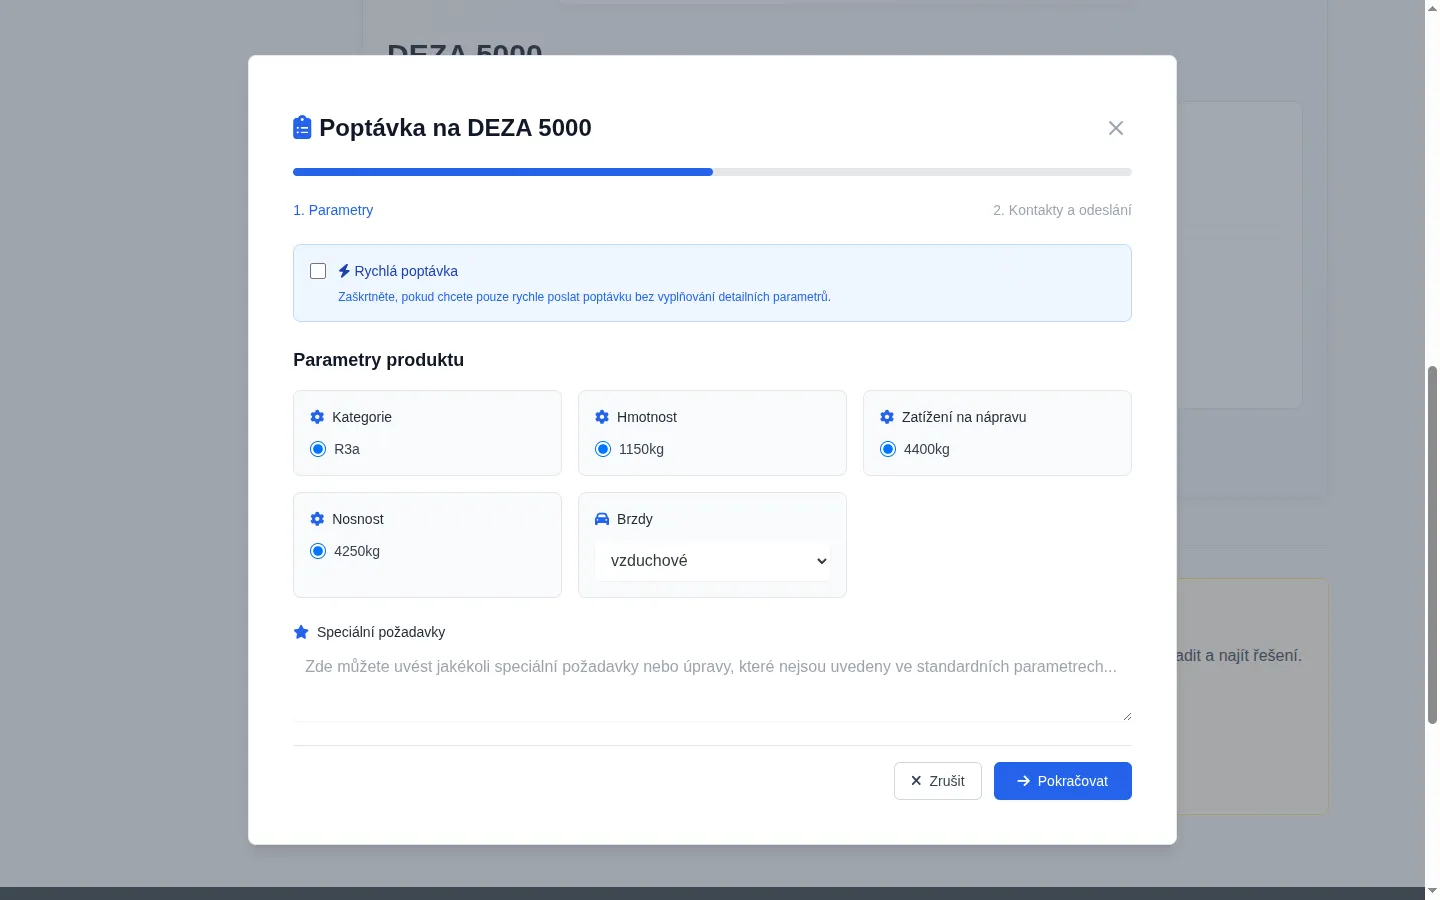Click the textarea resize handle corner

click(1126, 716)
